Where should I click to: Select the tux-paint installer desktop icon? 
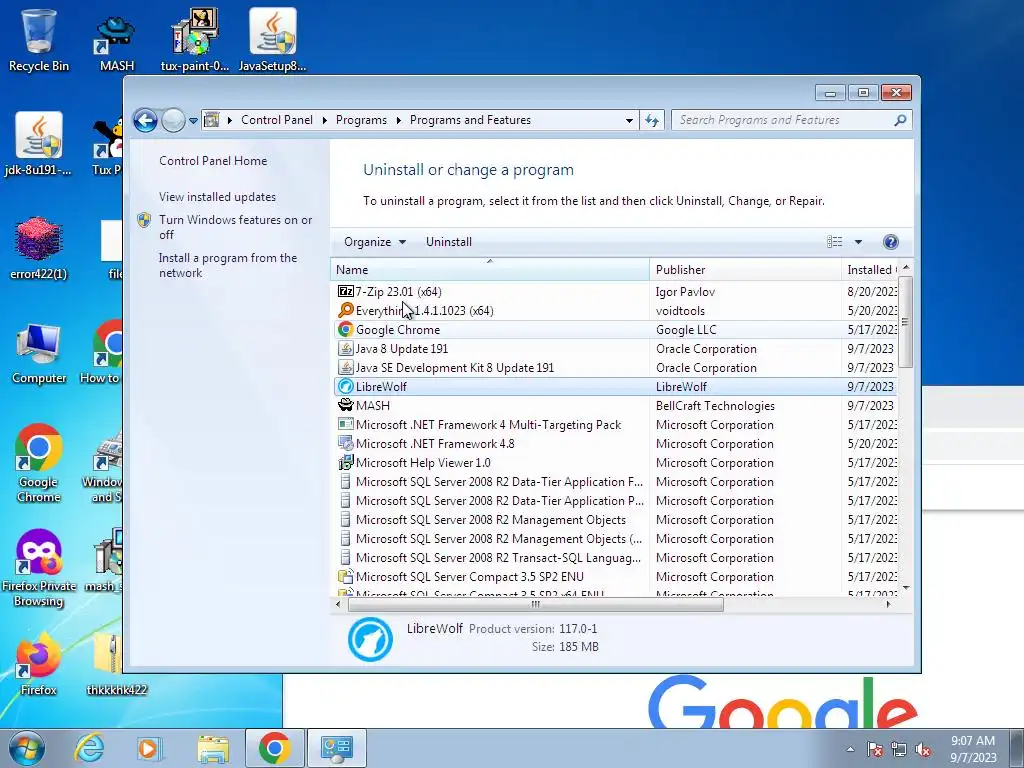[x=195, y=40]
